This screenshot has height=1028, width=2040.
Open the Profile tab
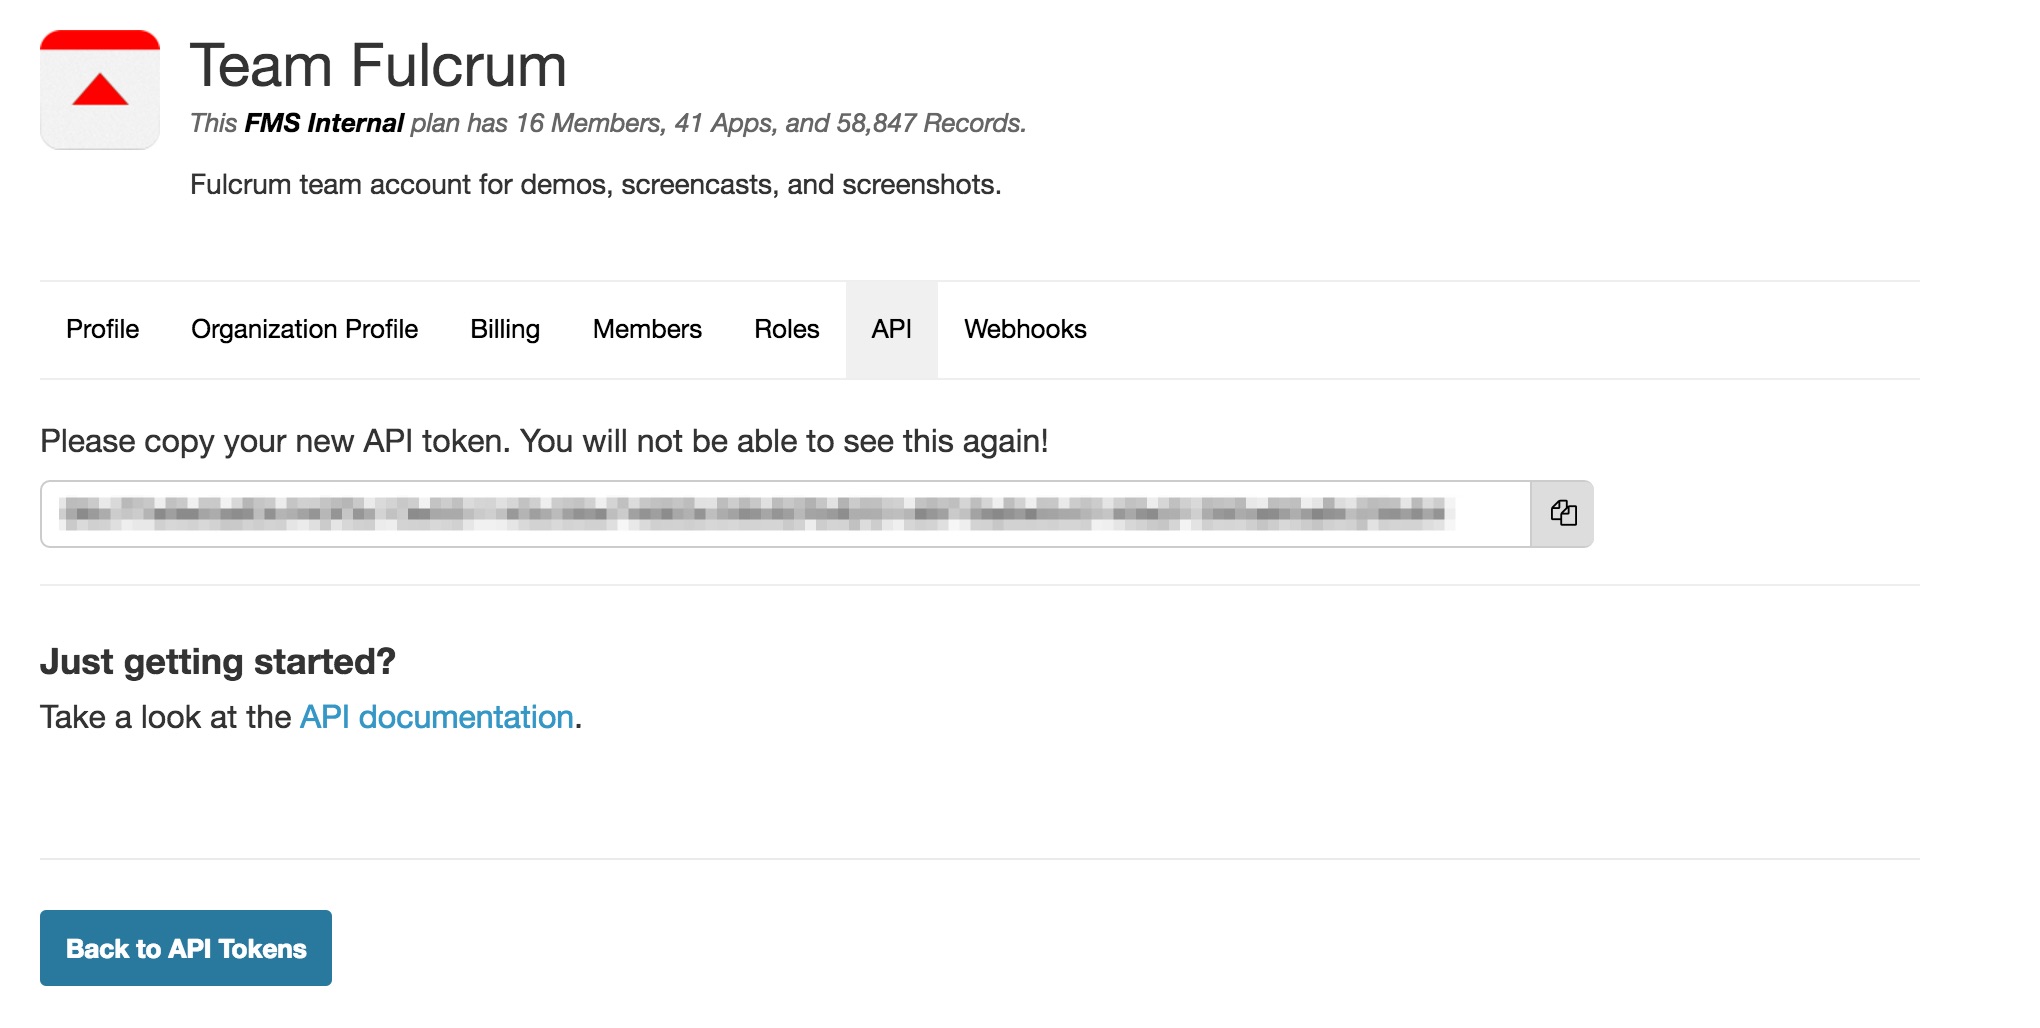[x=102, y=329]
